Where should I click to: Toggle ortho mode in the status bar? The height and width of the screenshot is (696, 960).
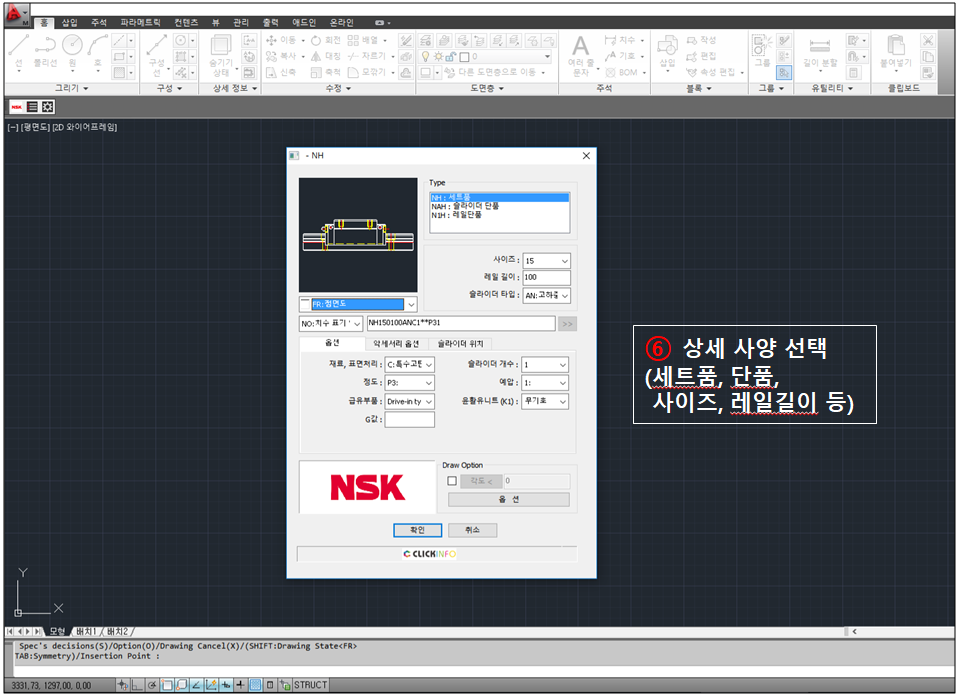(138, 685)
